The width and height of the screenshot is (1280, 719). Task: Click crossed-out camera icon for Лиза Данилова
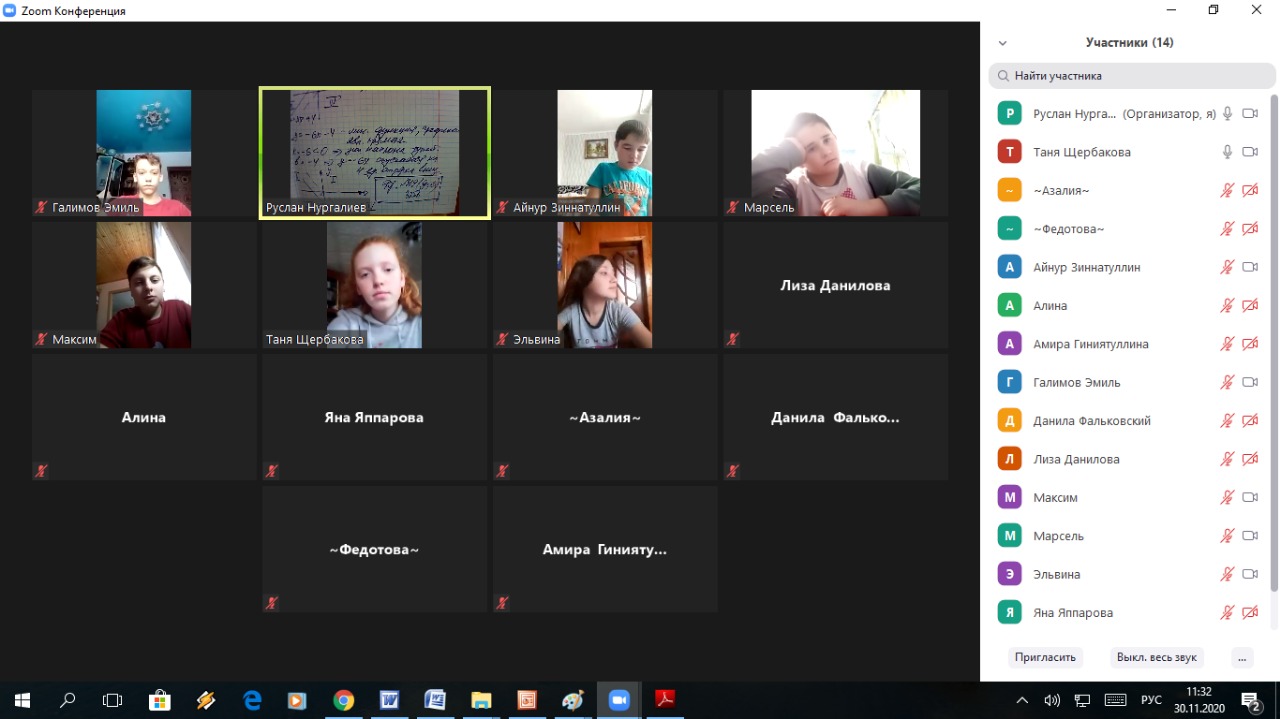tap(1249, 459)
